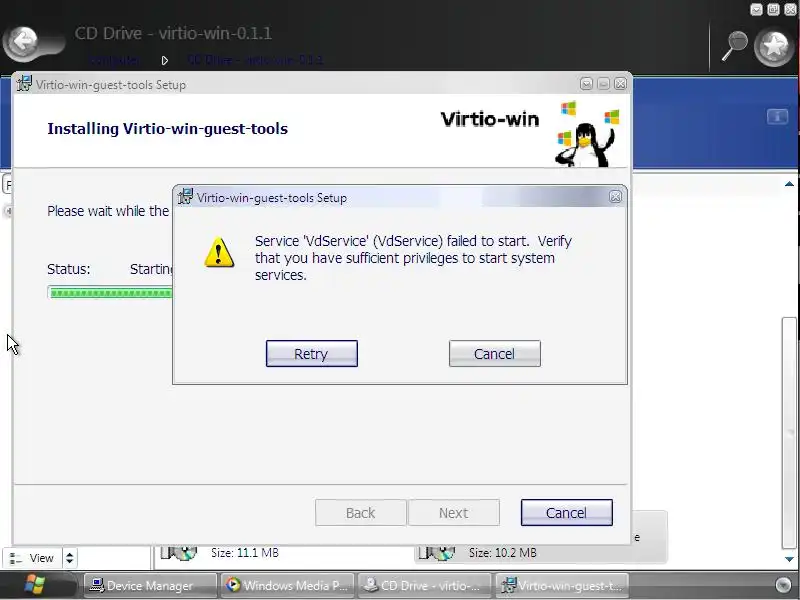Click the CD Drive window vertical scrollbar thumb
The width and height of the screenshot is (800, 600).
click(789, 433)
